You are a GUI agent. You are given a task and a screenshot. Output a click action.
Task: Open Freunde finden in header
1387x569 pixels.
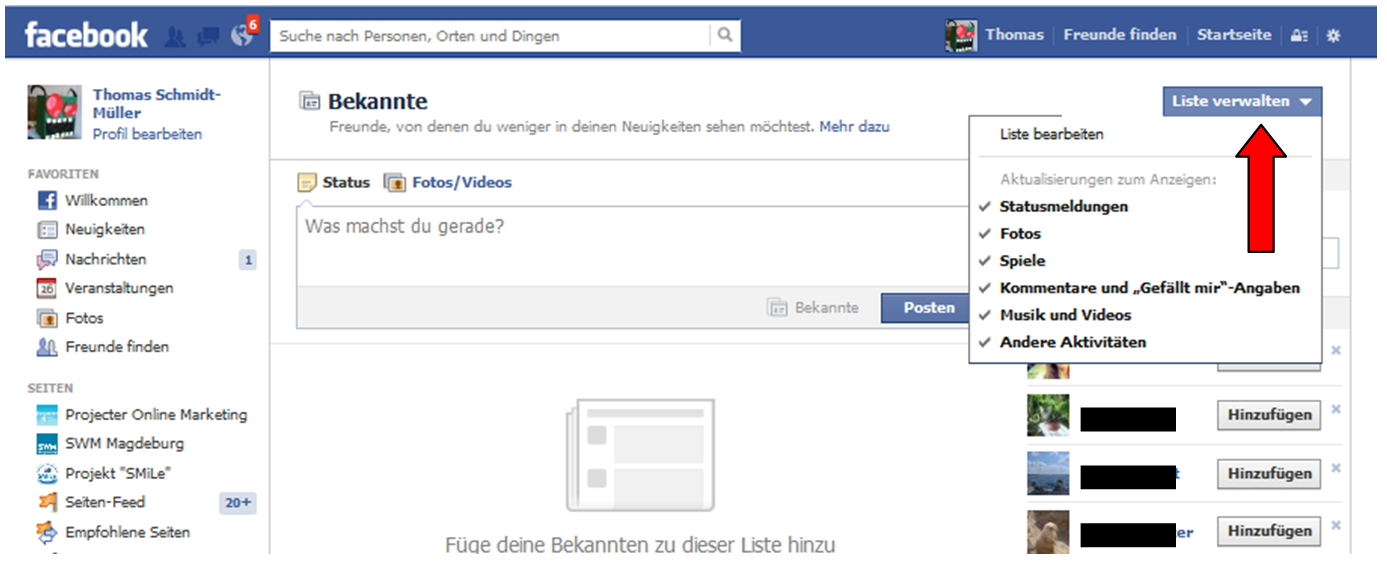tap(1120, 35)
